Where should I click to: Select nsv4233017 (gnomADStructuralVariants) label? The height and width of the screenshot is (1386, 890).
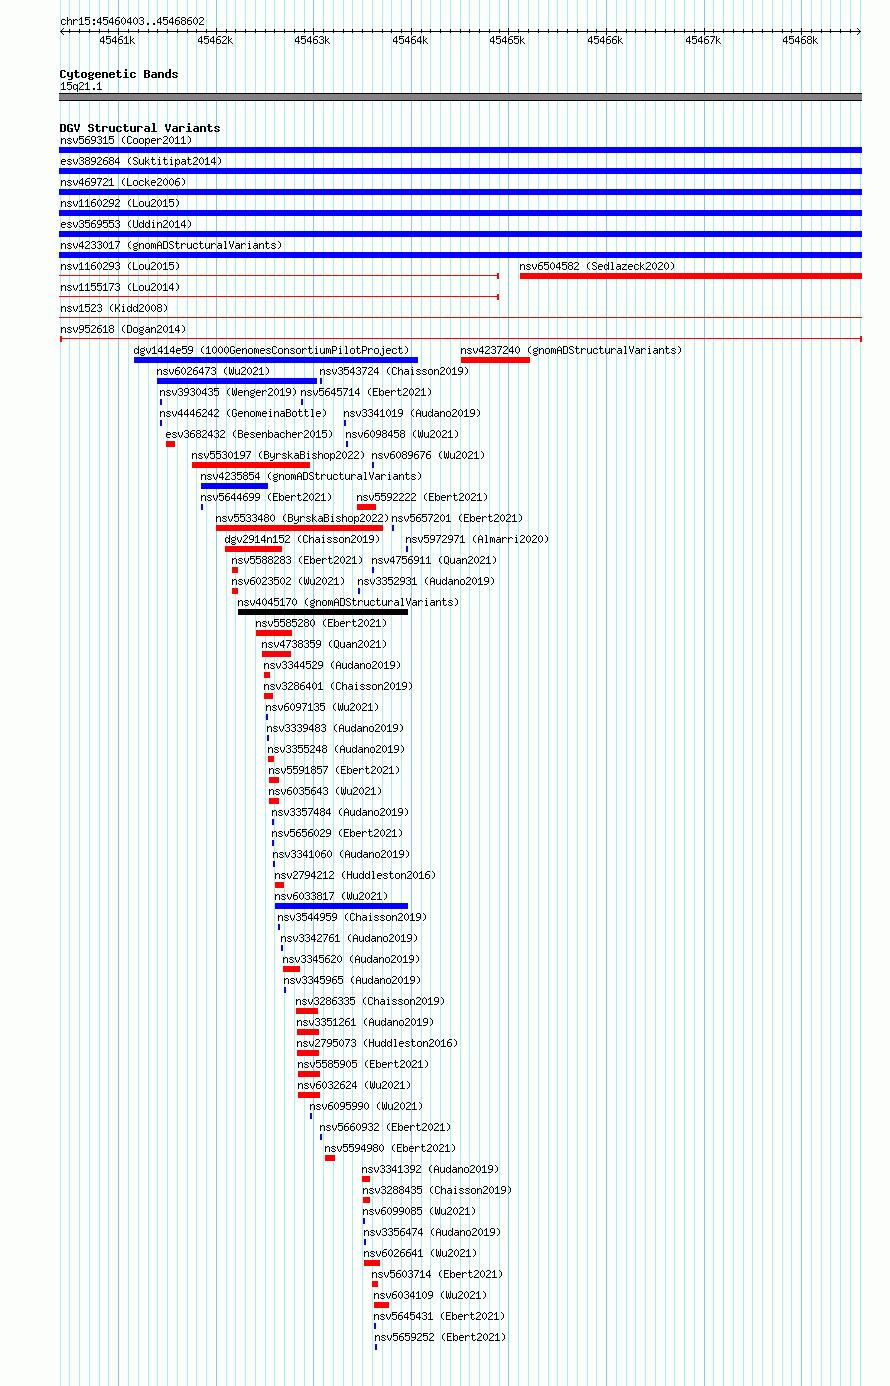coord(171,246)
